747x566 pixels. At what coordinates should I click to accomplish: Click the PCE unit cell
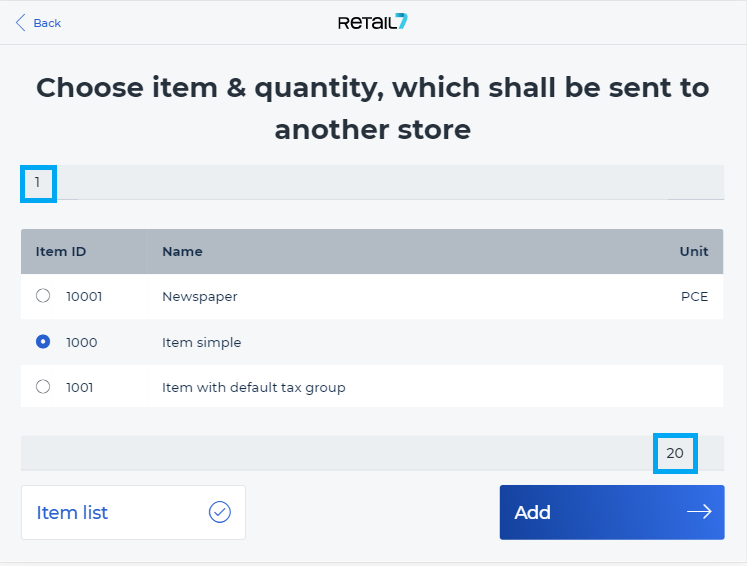694,296
